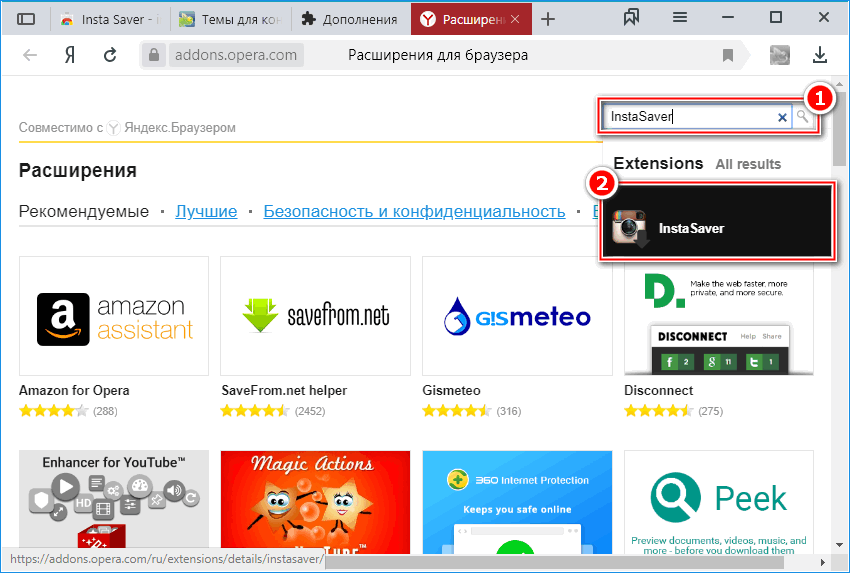Image resolution: width=850 pixels, height=573 pixels.
Task: Click the back navigation arrow
Action: (30, 55)
